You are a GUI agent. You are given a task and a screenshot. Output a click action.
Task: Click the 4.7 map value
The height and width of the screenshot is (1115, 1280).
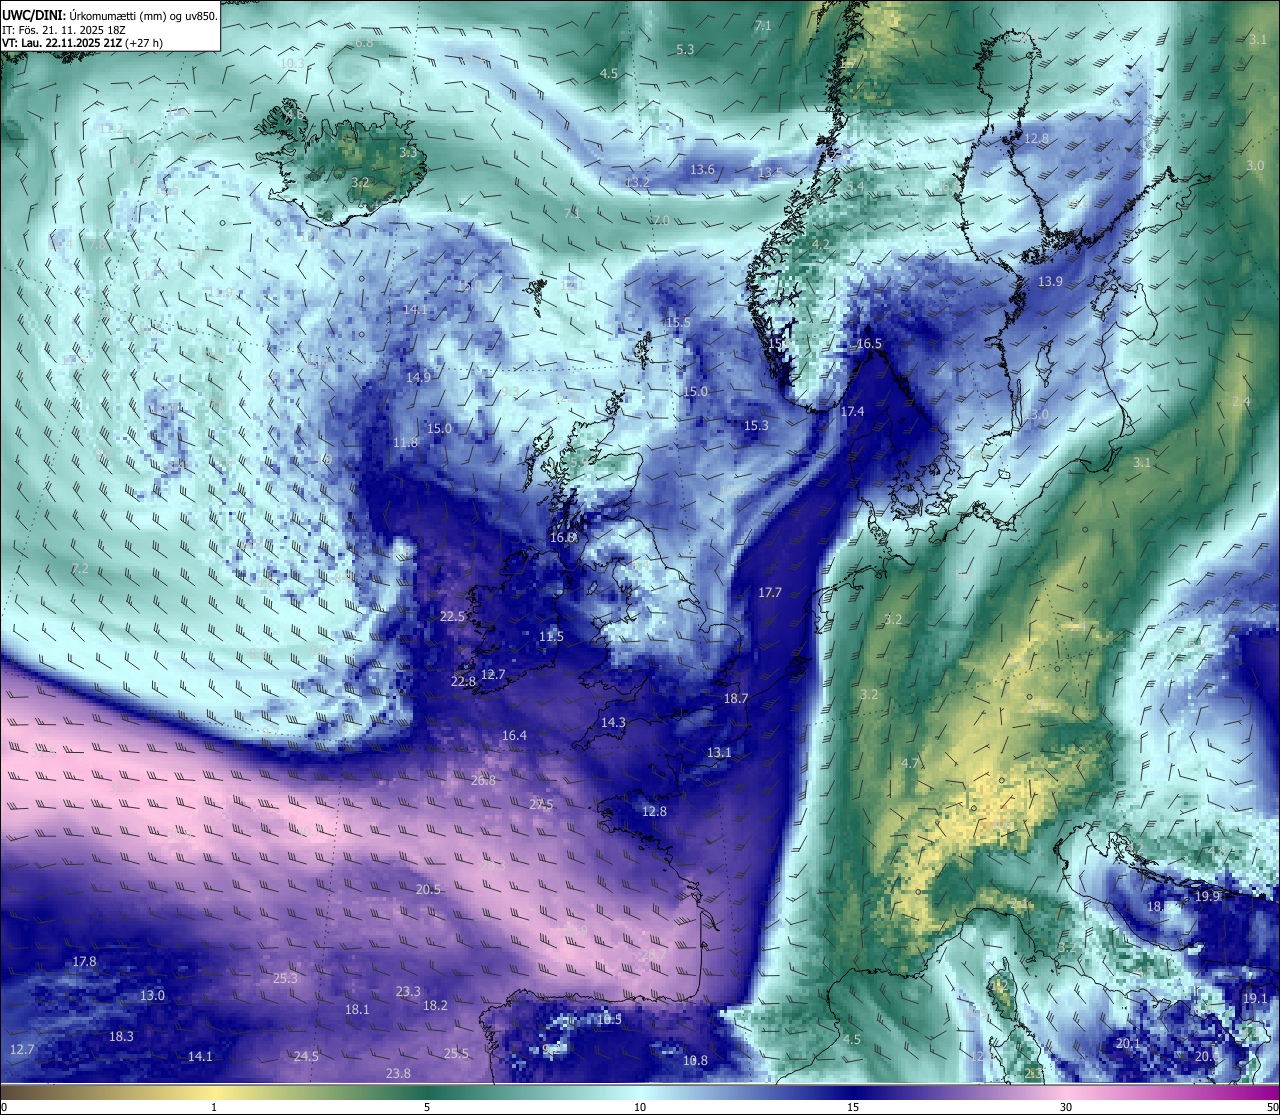[910, 763]
